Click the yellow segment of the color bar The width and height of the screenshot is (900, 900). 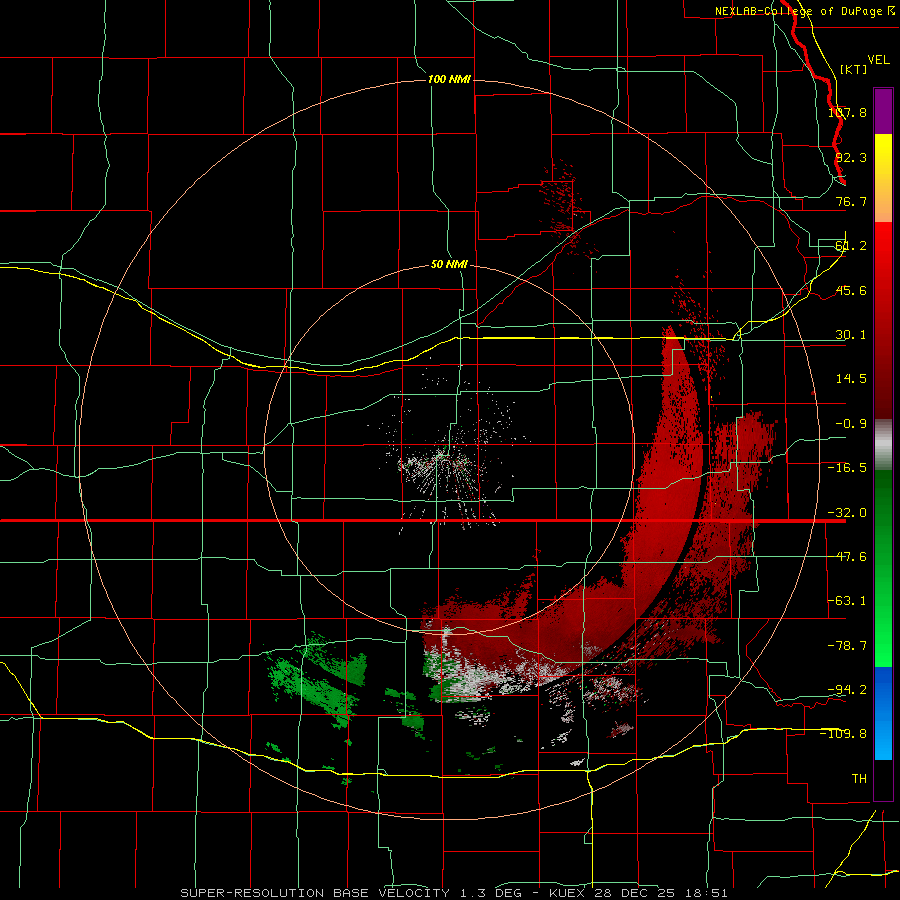[883, 178]
